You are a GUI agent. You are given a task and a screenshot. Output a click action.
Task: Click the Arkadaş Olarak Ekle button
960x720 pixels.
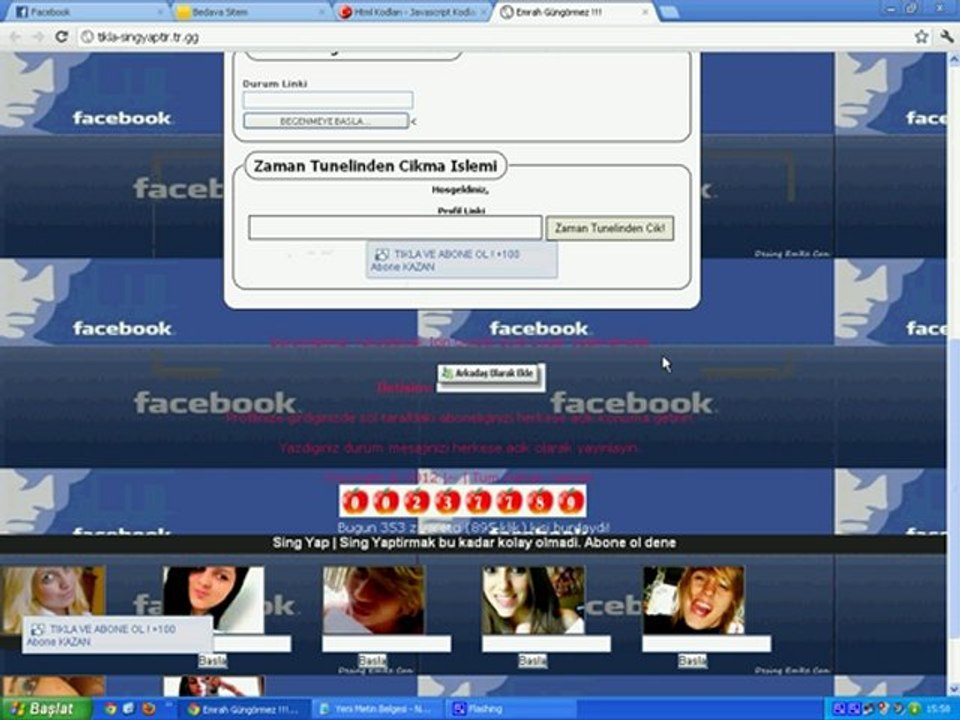coord(489,373)
